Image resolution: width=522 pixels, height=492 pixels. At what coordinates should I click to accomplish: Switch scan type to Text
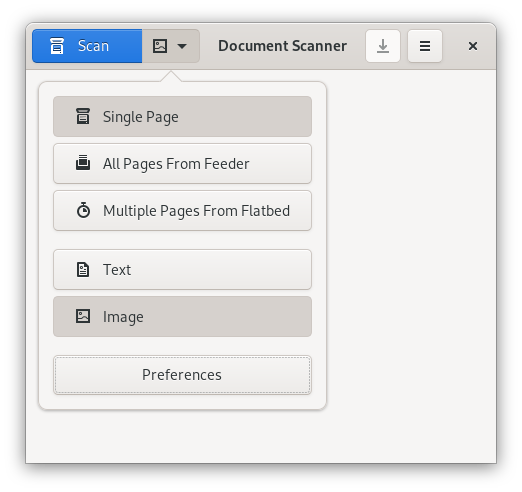[182, 269]
